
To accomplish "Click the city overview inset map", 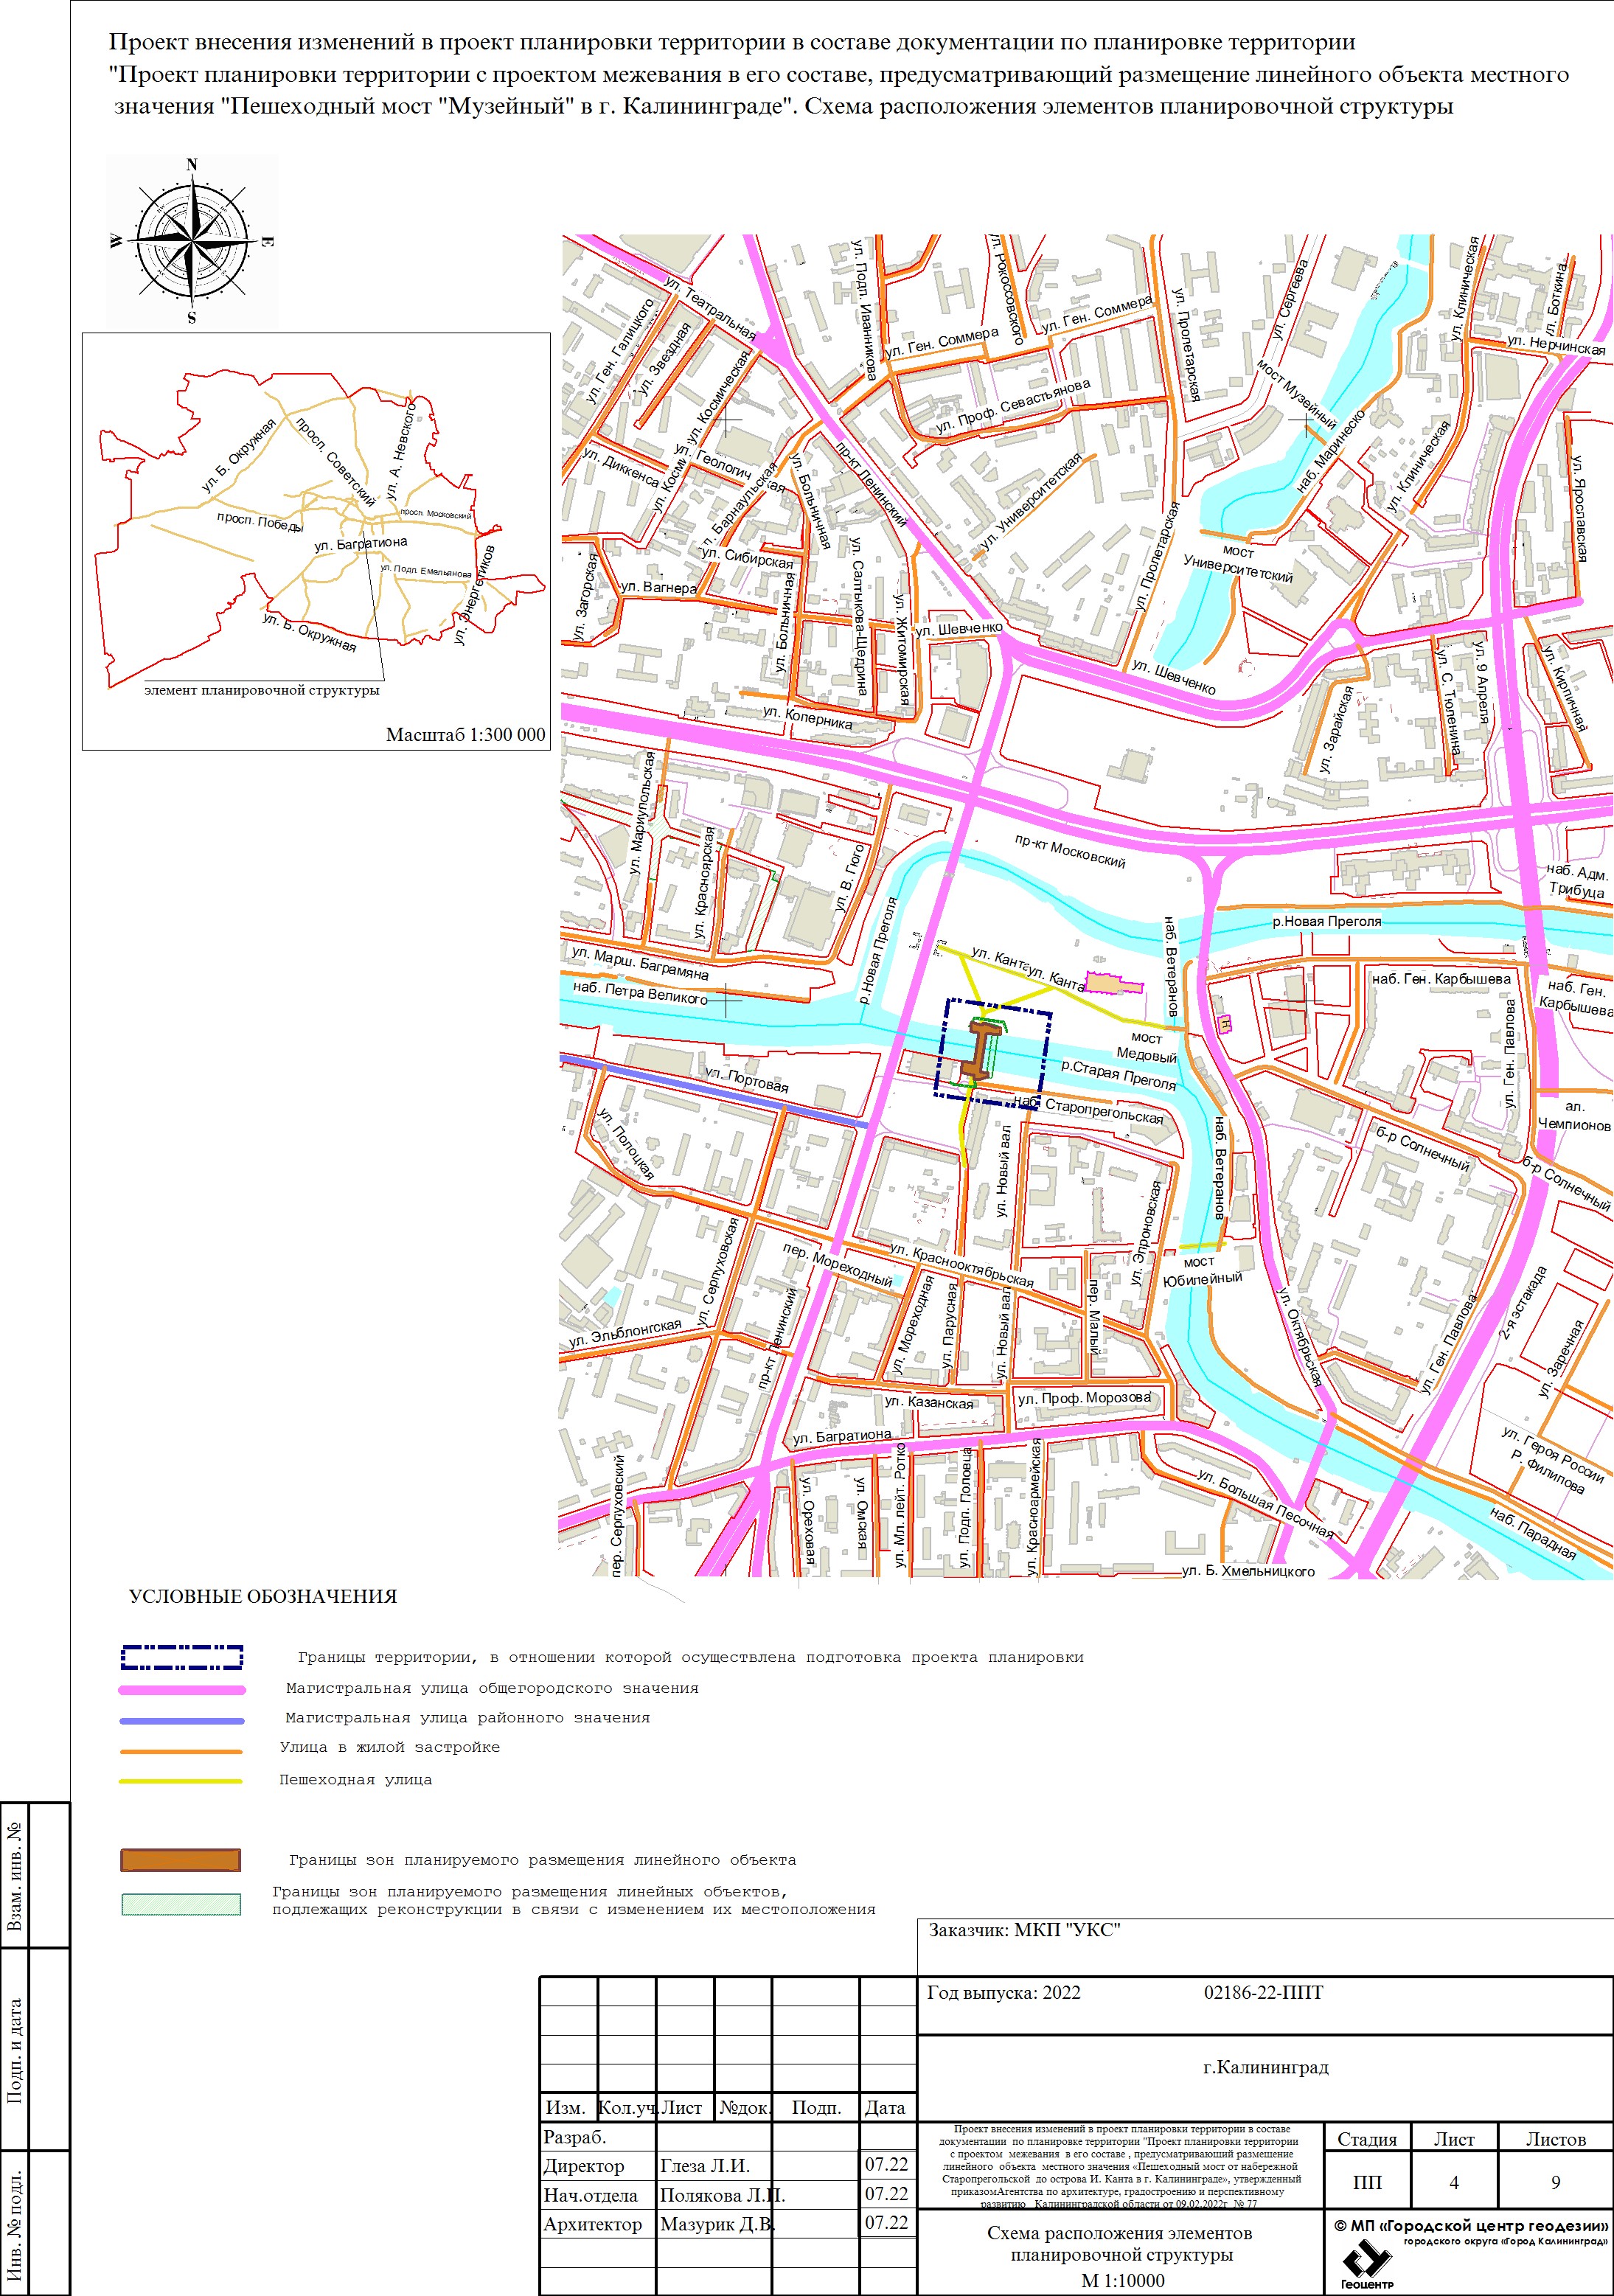I will pyautogui.click(x=316, y=540).
